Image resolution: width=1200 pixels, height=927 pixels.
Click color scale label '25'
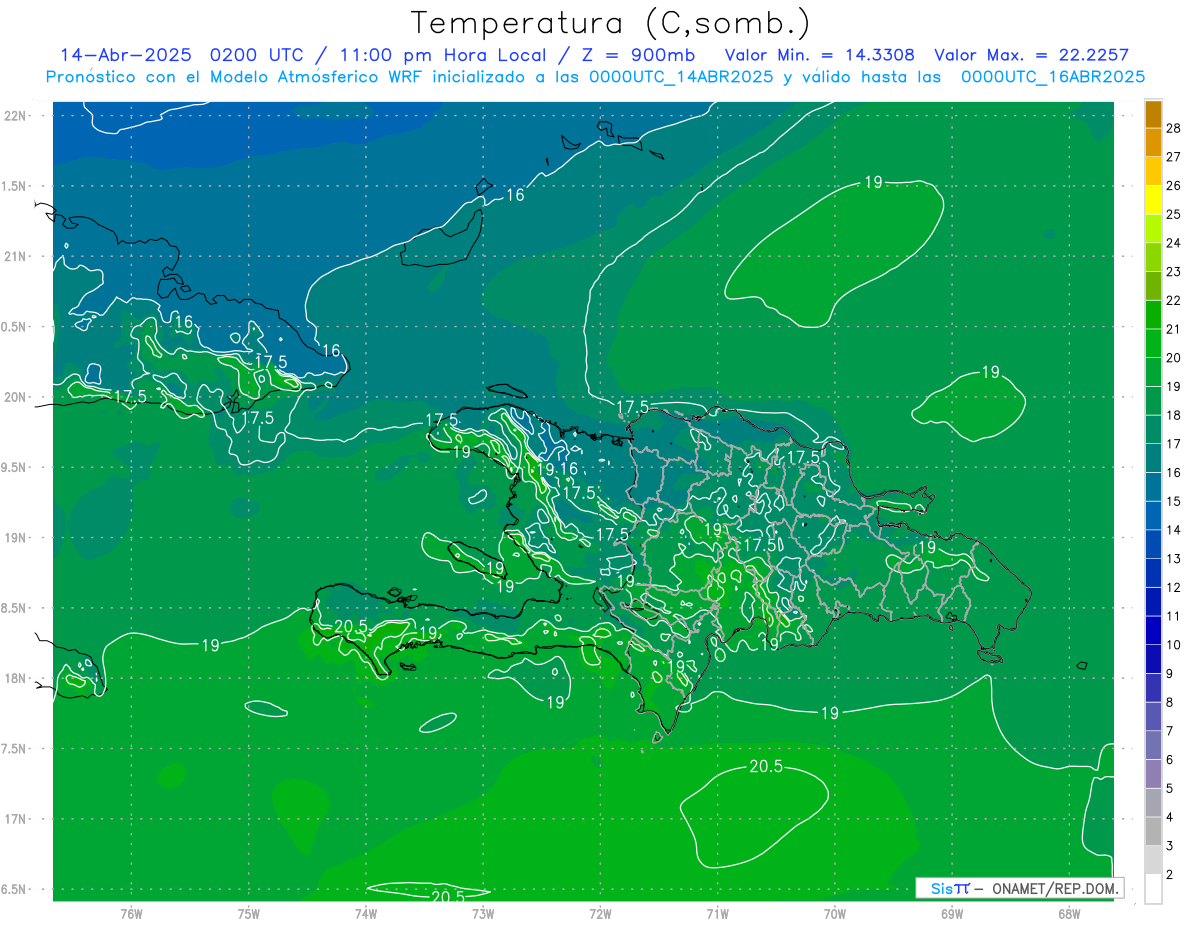click(x=1174, y=214)
